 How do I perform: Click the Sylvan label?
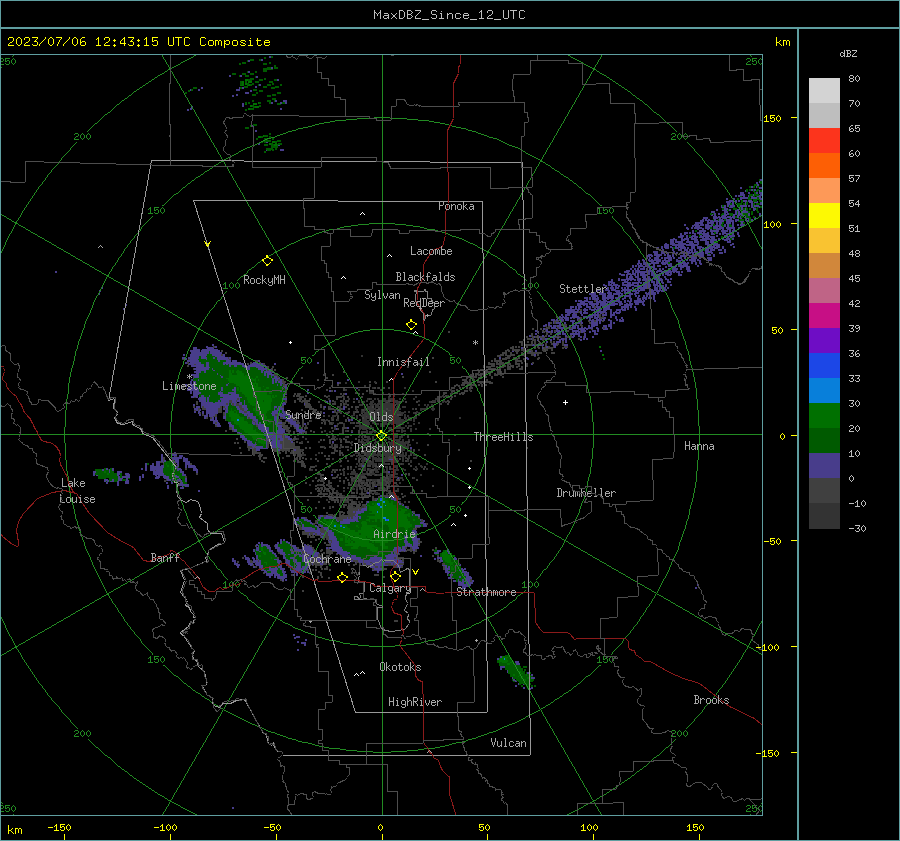[382, 295]
